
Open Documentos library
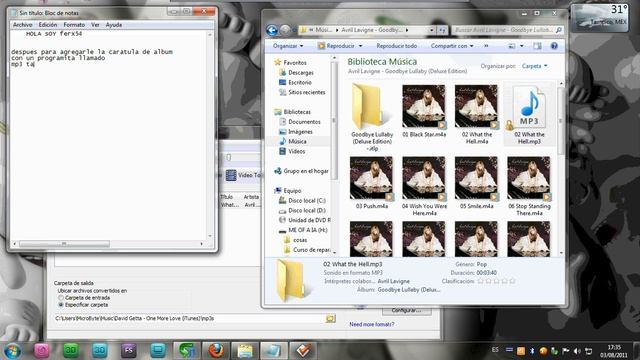tap(304, 122)
